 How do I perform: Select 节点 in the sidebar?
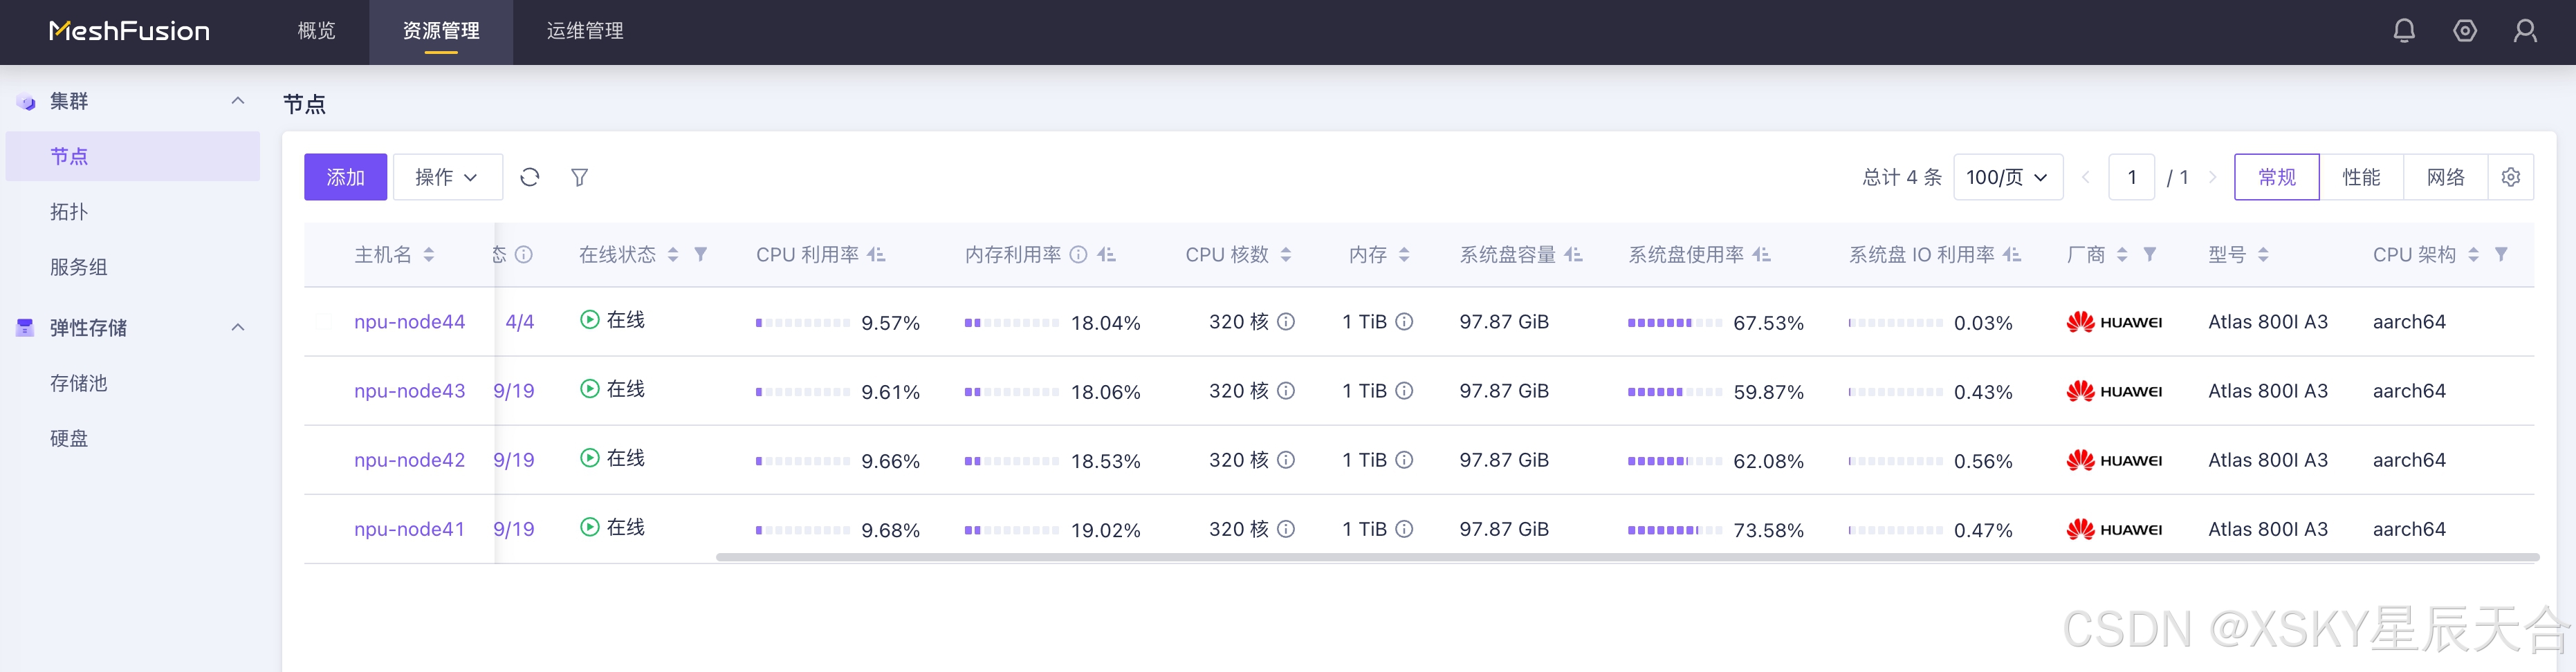133,156
